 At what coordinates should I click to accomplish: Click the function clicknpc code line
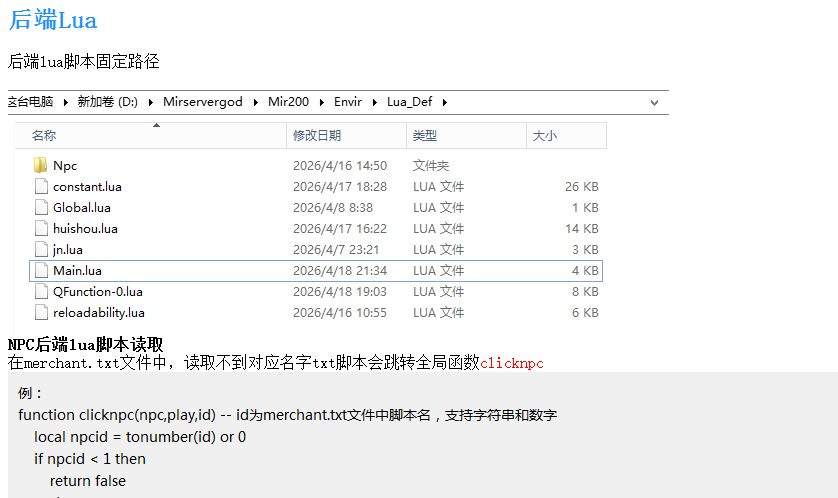288,415
